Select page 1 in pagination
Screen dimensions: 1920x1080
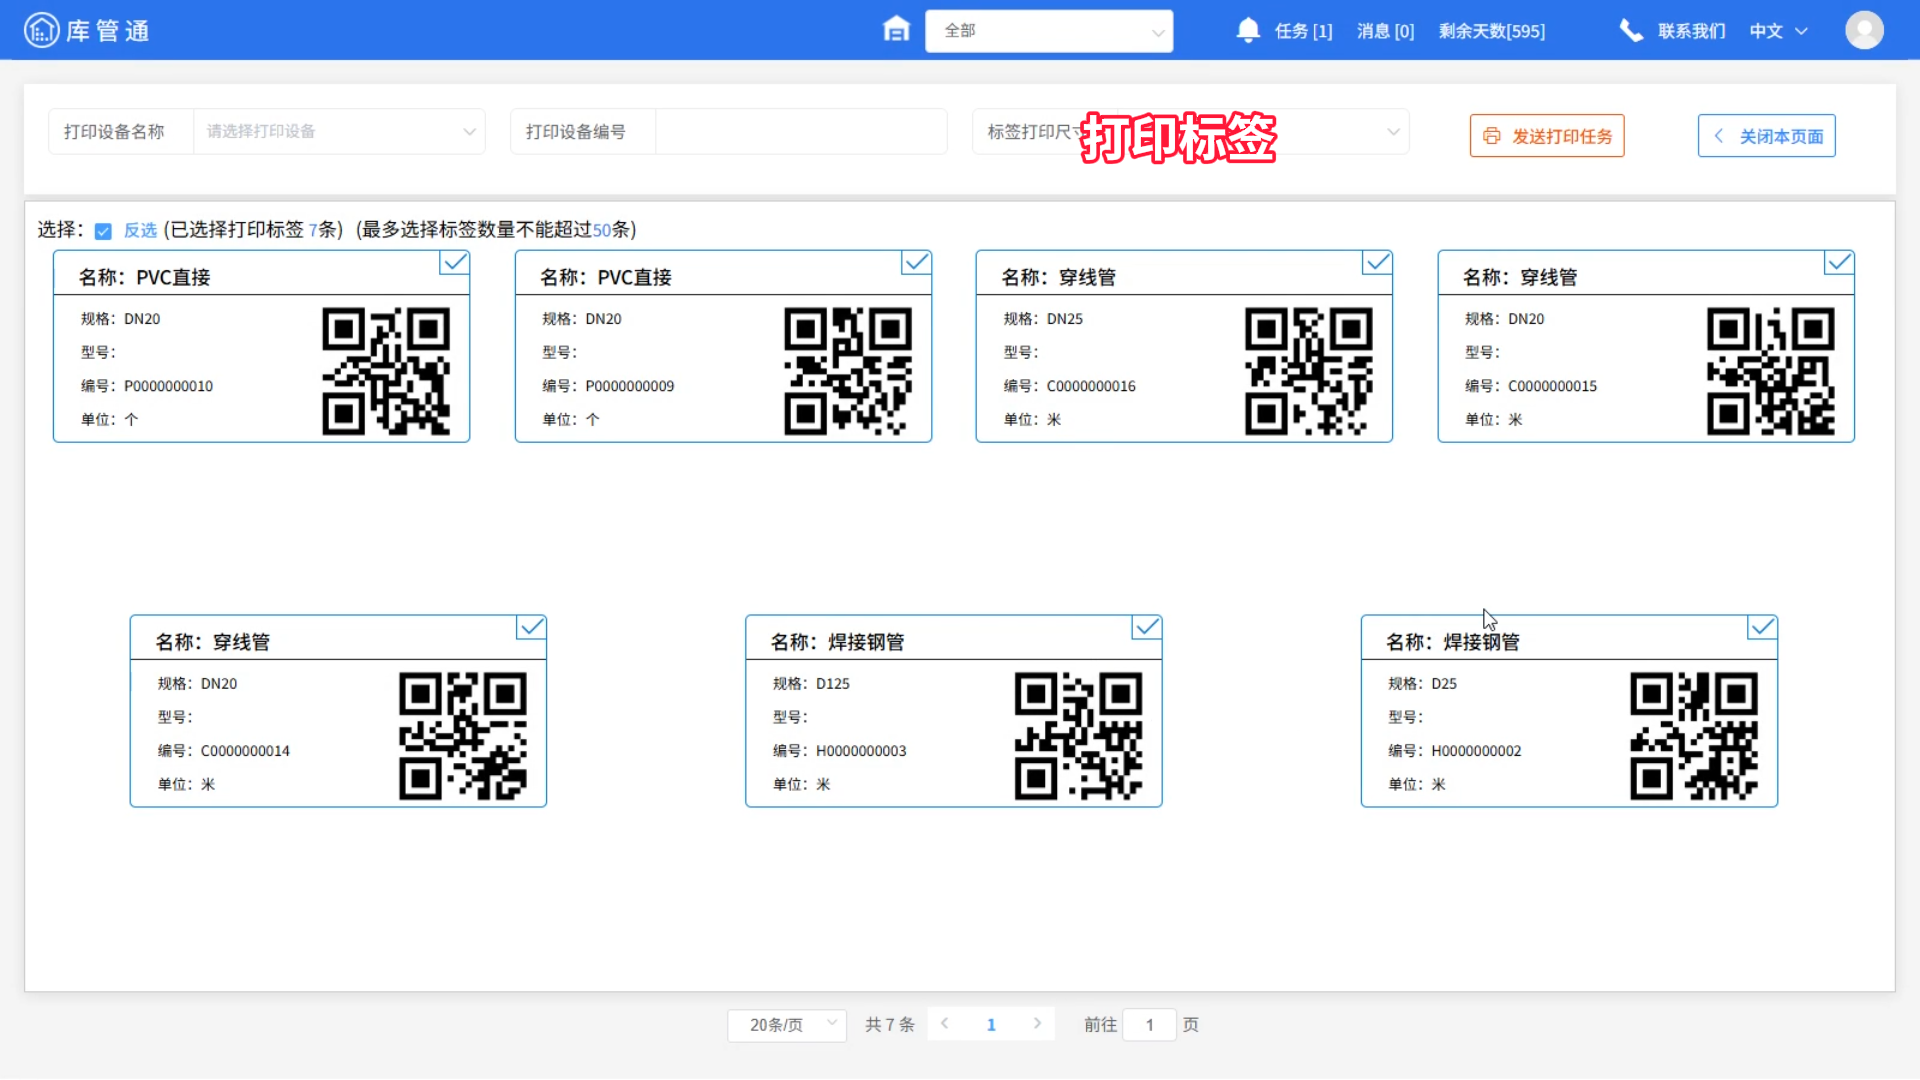991,1025
